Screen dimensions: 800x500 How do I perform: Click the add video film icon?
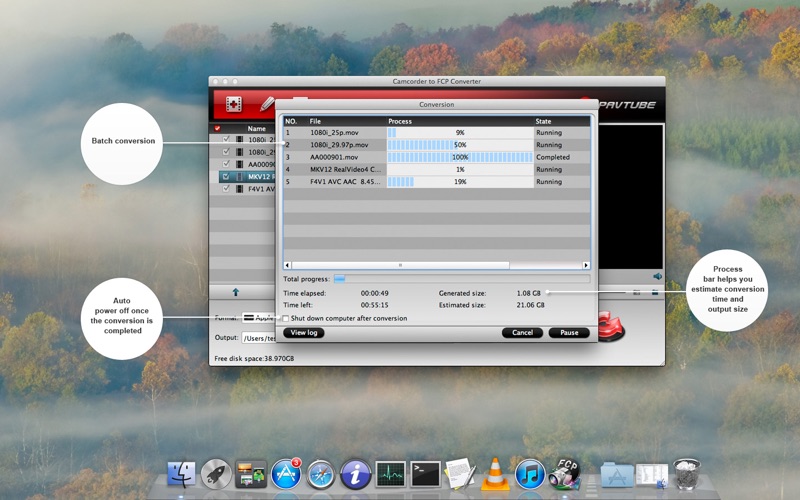[234, 105]
